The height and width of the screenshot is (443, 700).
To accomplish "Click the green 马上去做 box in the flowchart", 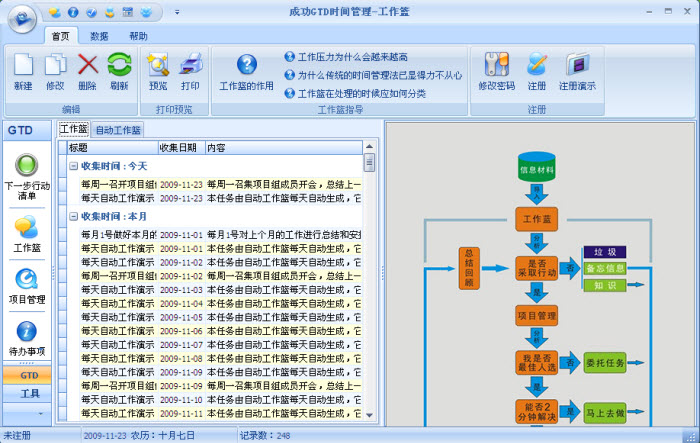I will click(605, 413).
